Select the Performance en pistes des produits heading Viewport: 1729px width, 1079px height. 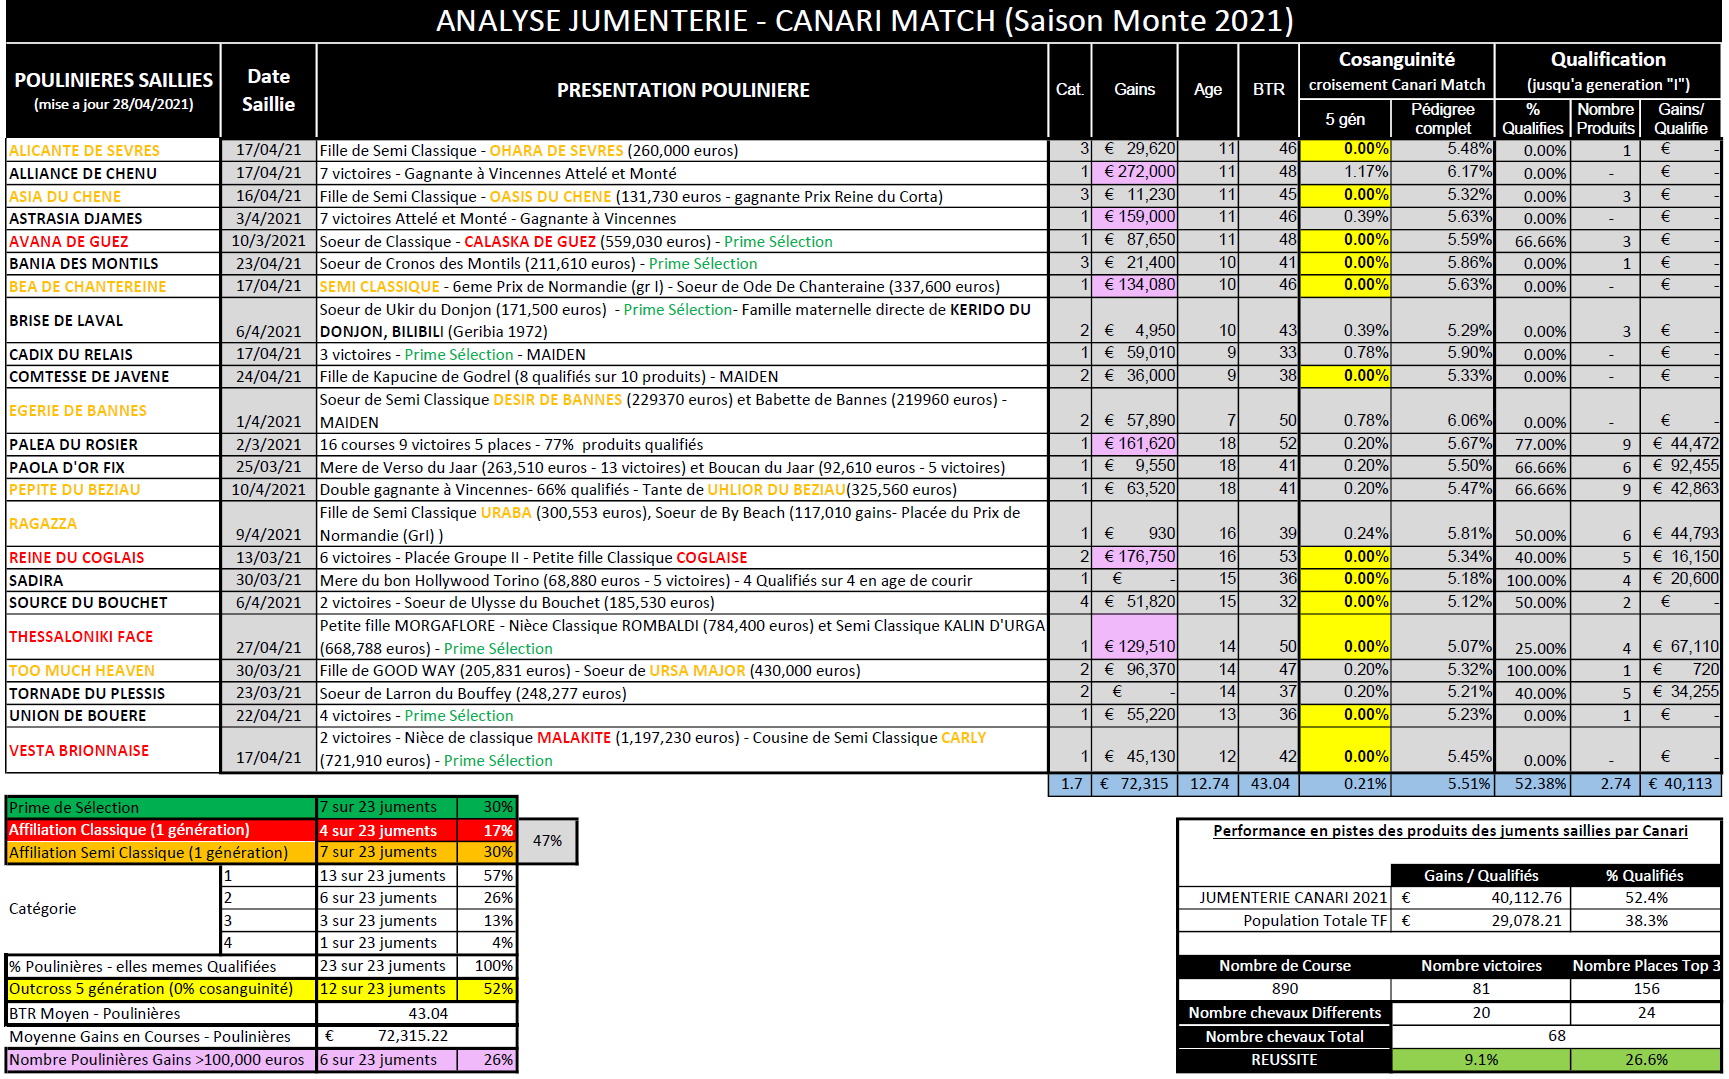tap(1450, 831)
